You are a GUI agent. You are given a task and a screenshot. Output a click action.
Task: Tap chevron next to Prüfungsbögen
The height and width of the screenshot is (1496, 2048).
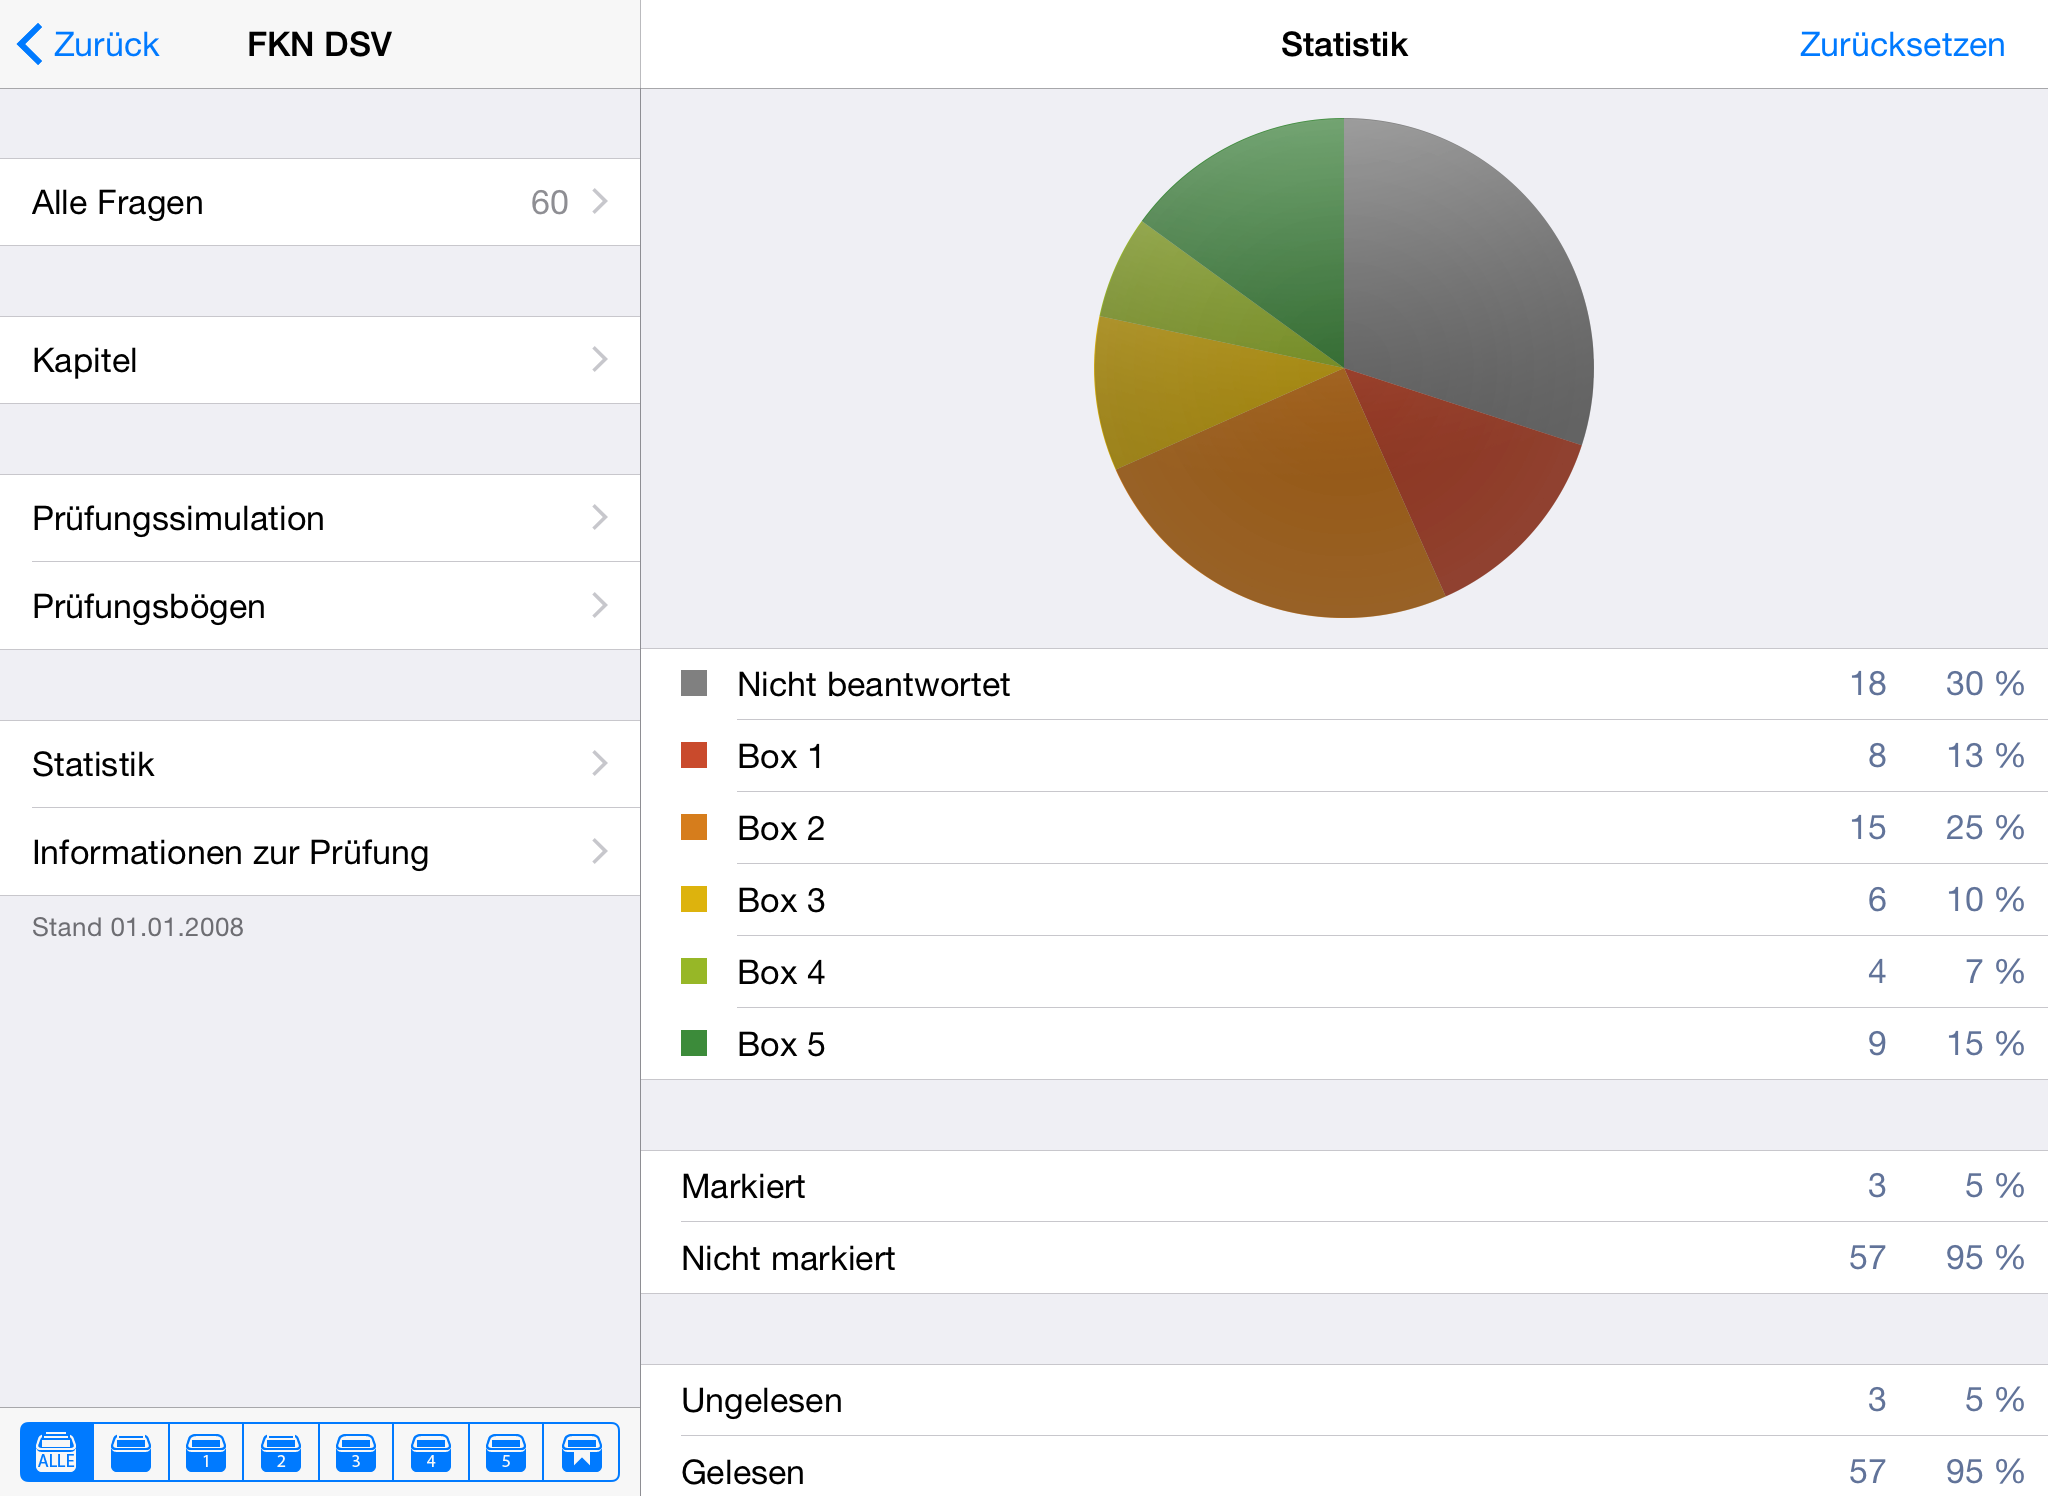600,606
